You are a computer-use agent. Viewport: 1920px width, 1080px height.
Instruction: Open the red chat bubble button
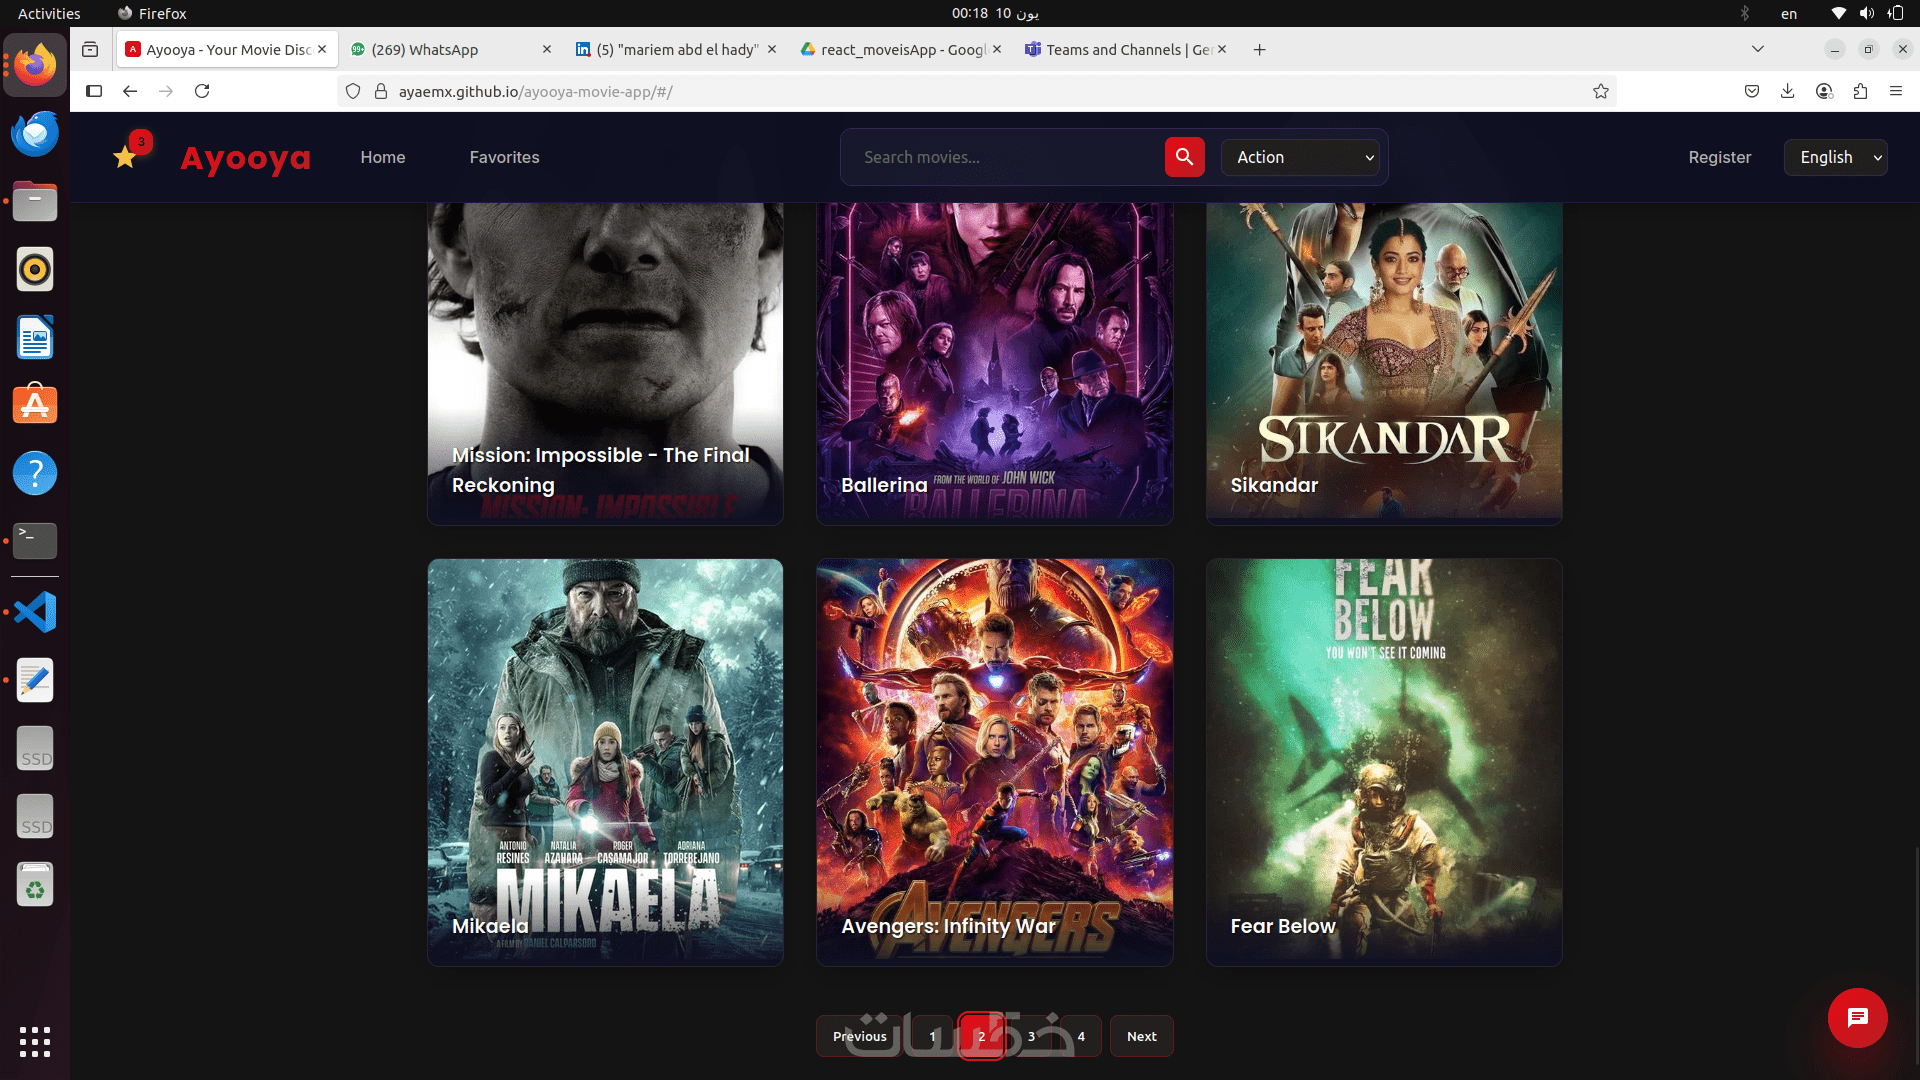(x=1857, y=1018)
